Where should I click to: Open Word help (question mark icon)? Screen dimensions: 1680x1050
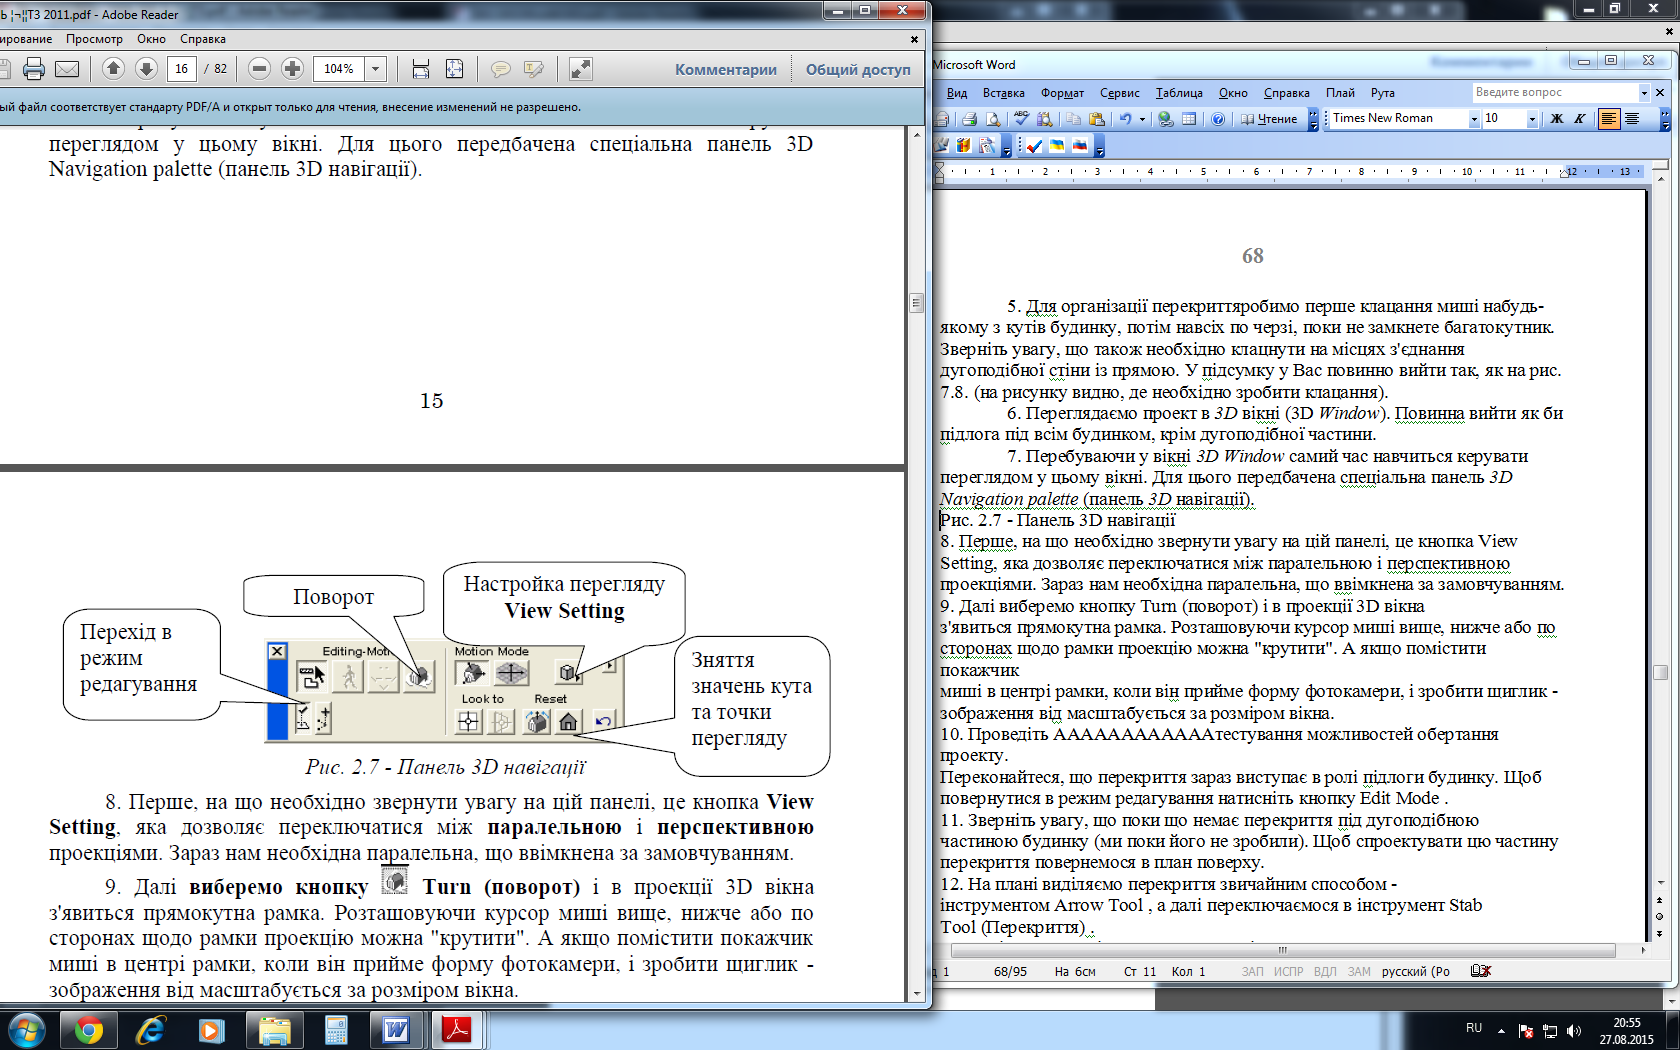tap(1218, 119)
